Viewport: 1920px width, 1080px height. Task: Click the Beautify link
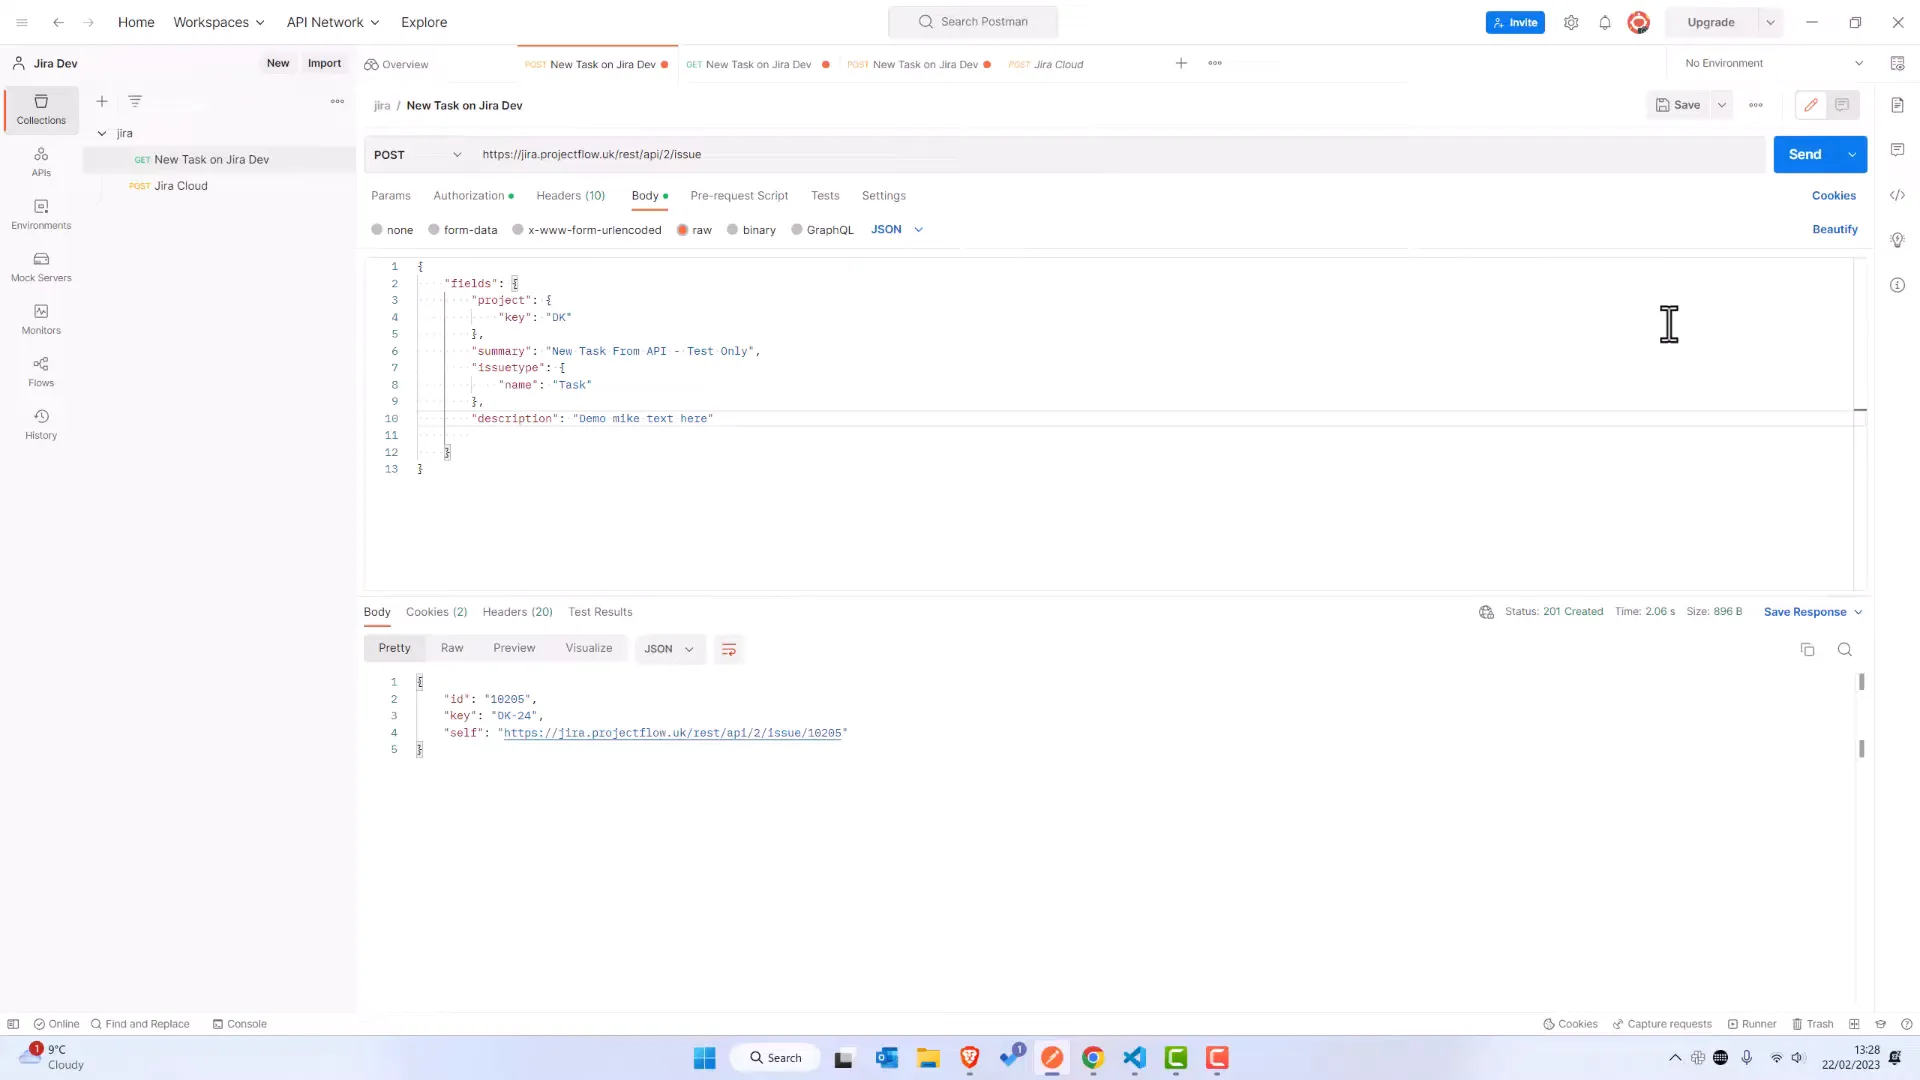(1835, 230)
